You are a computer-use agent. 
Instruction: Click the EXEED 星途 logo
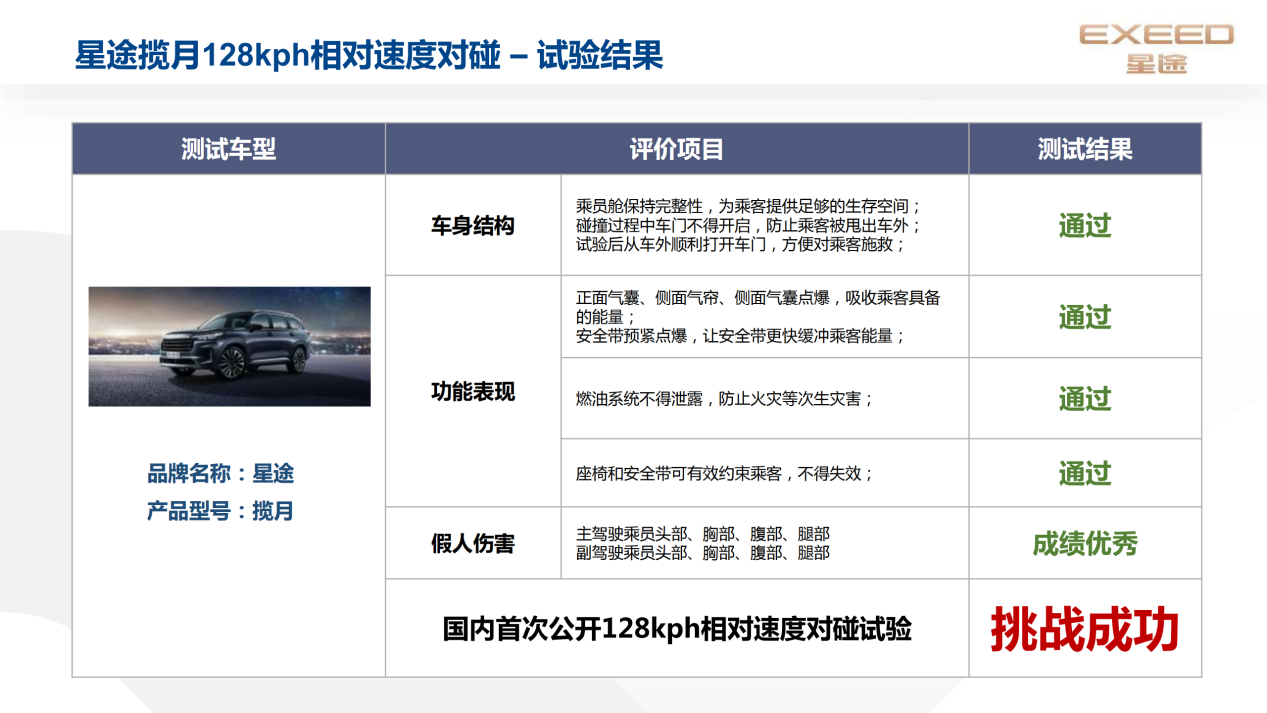pos(1156,49)
